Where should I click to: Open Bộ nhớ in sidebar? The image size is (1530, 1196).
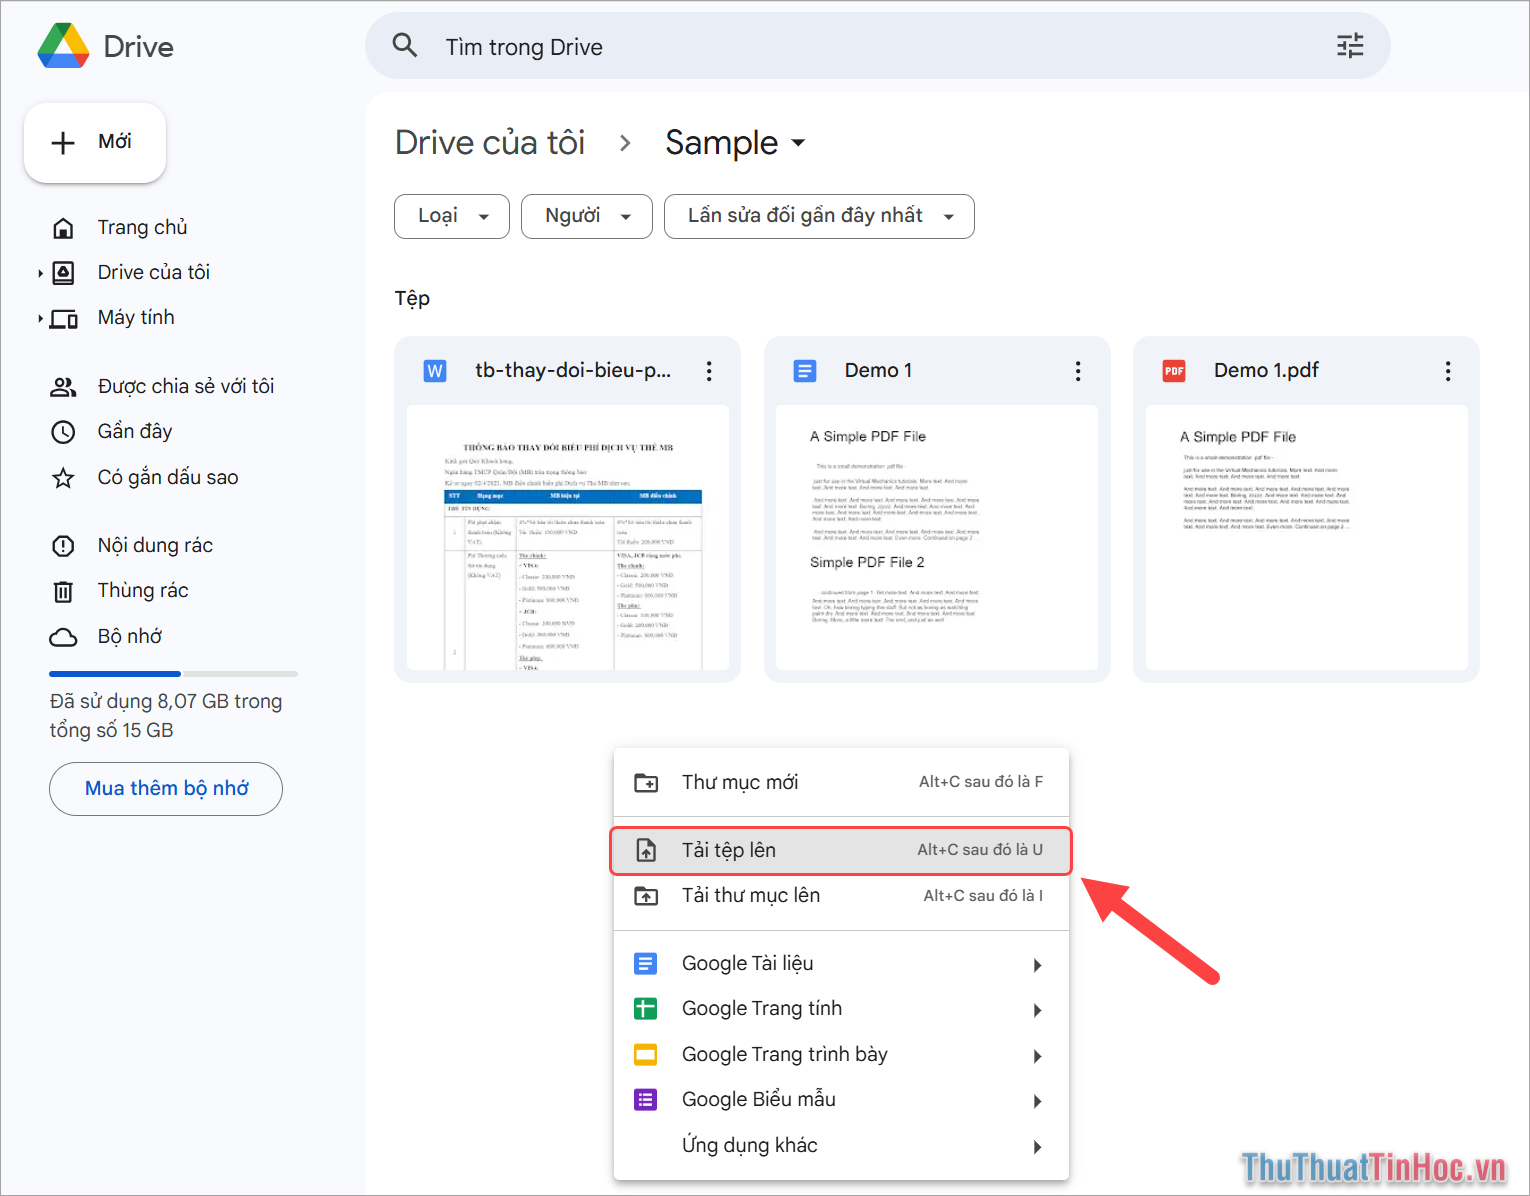[x=130, y=637]
